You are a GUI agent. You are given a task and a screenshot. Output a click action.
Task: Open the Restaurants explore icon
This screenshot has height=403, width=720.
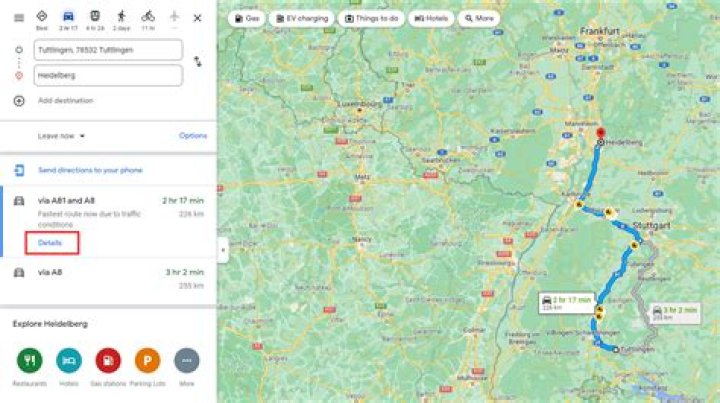click(29, 360)
